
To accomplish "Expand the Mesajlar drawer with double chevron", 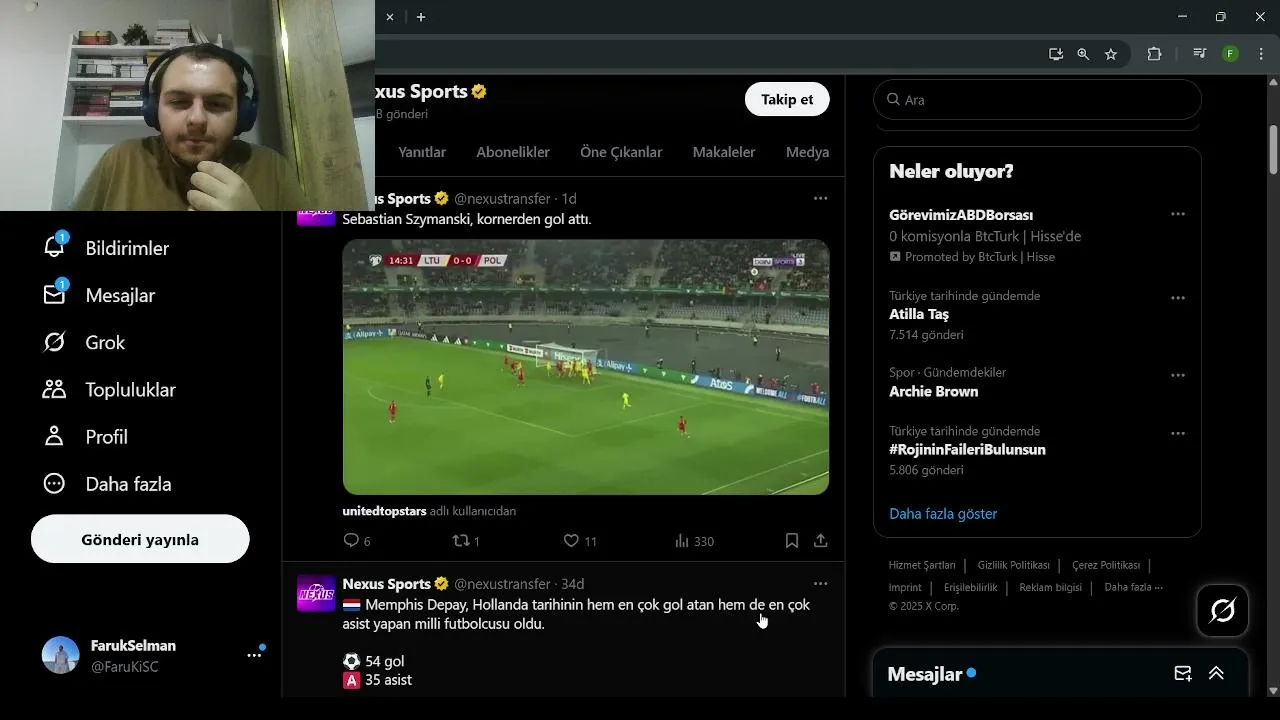I will tap(1216, 673).
